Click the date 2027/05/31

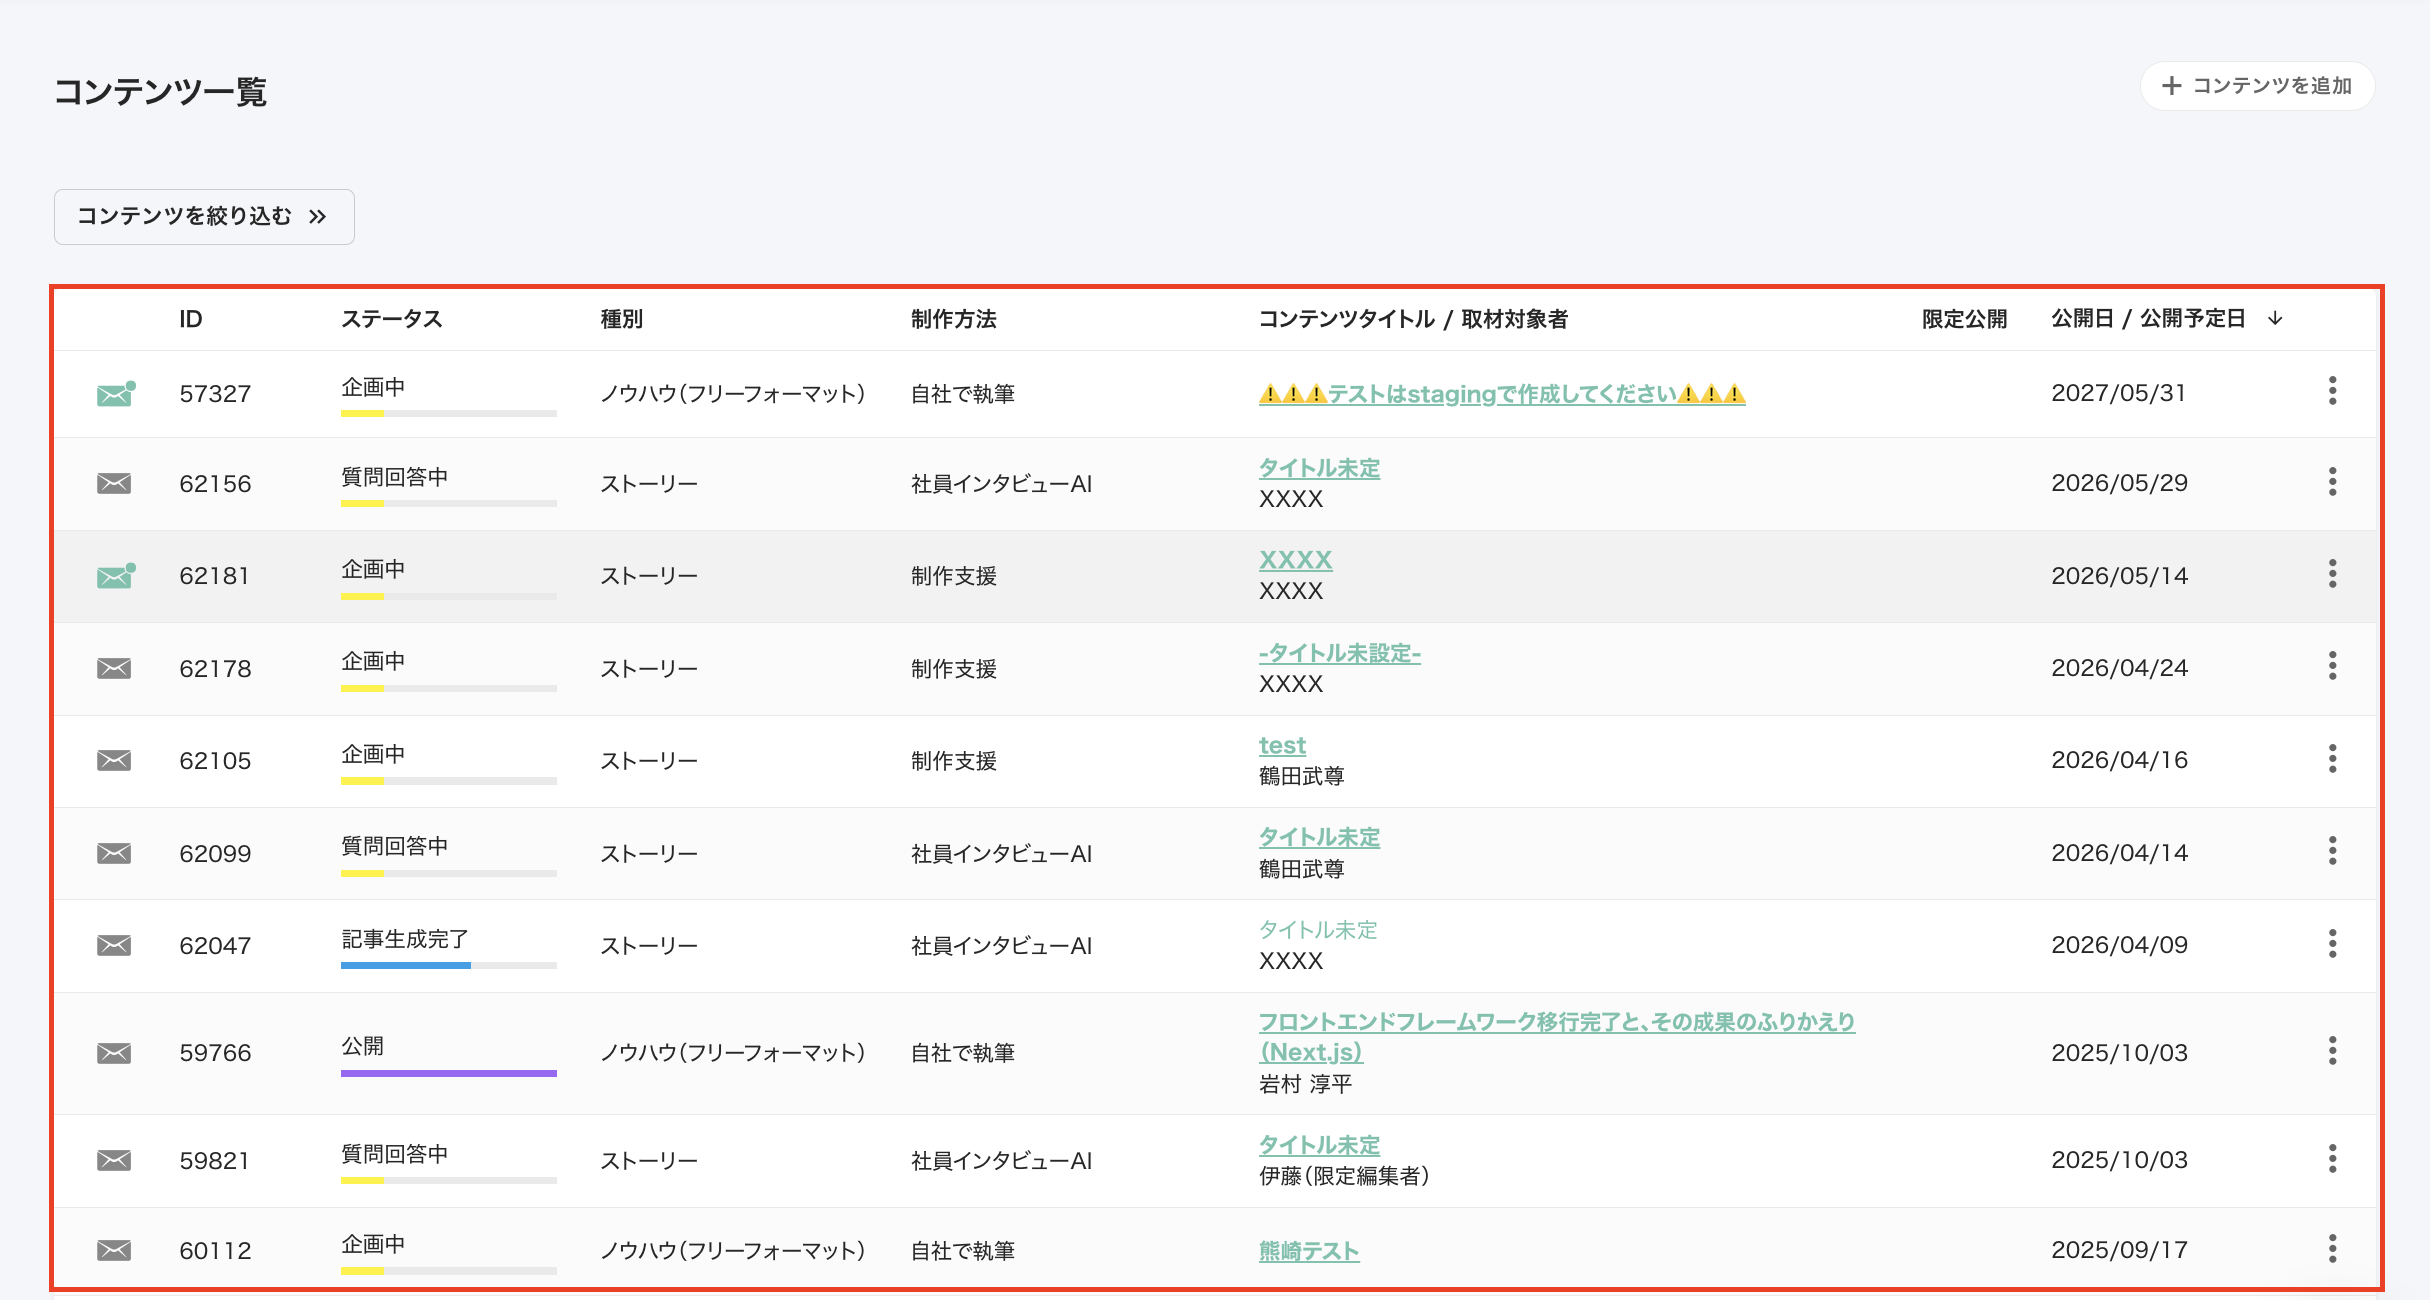point(2119,393)
